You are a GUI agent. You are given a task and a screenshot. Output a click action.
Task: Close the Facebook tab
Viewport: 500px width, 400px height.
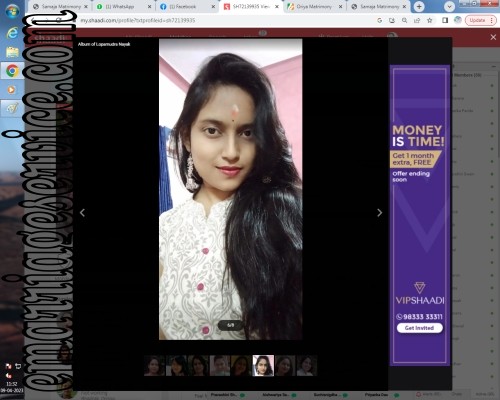coord(213,7)
